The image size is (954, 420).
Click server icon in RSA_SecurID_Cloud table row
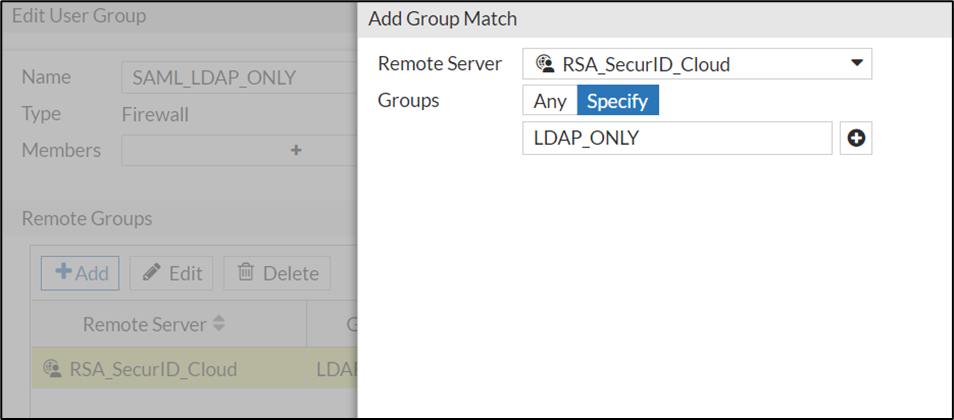coord(52,369)
